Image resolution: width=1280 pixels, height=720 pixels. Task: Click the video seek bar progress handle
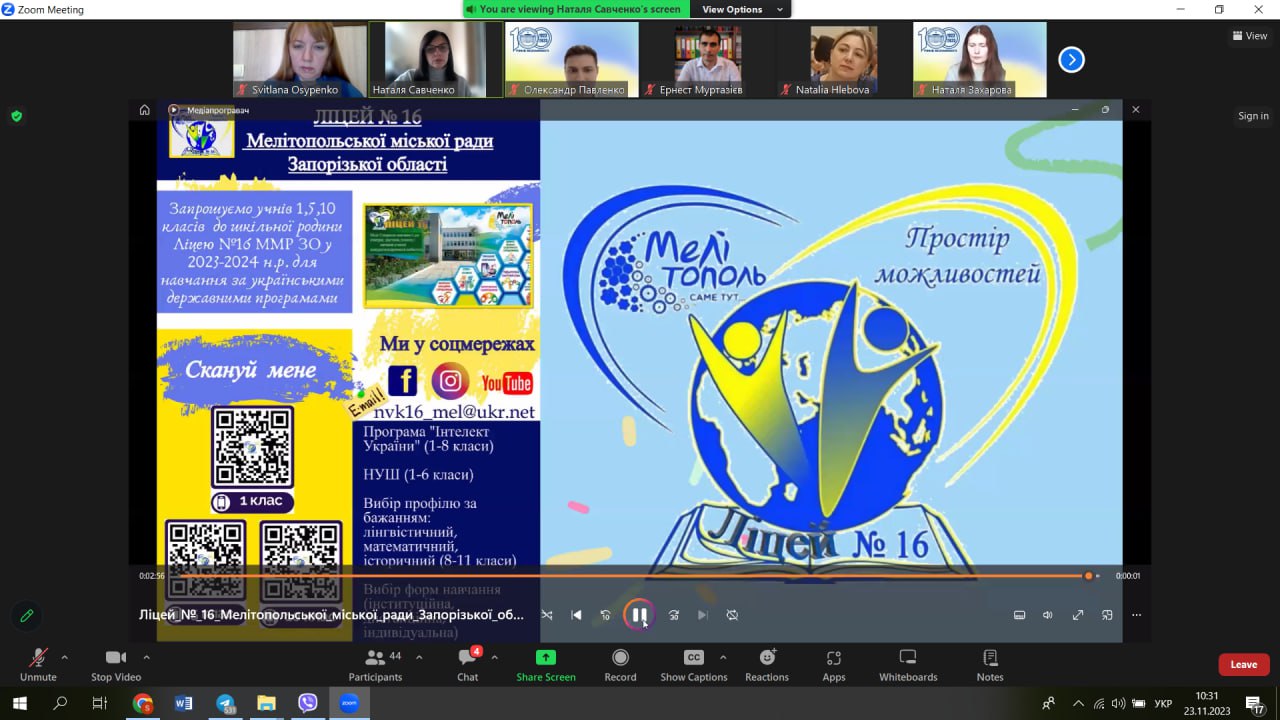pyautogui.click(x=1088, y=576)
